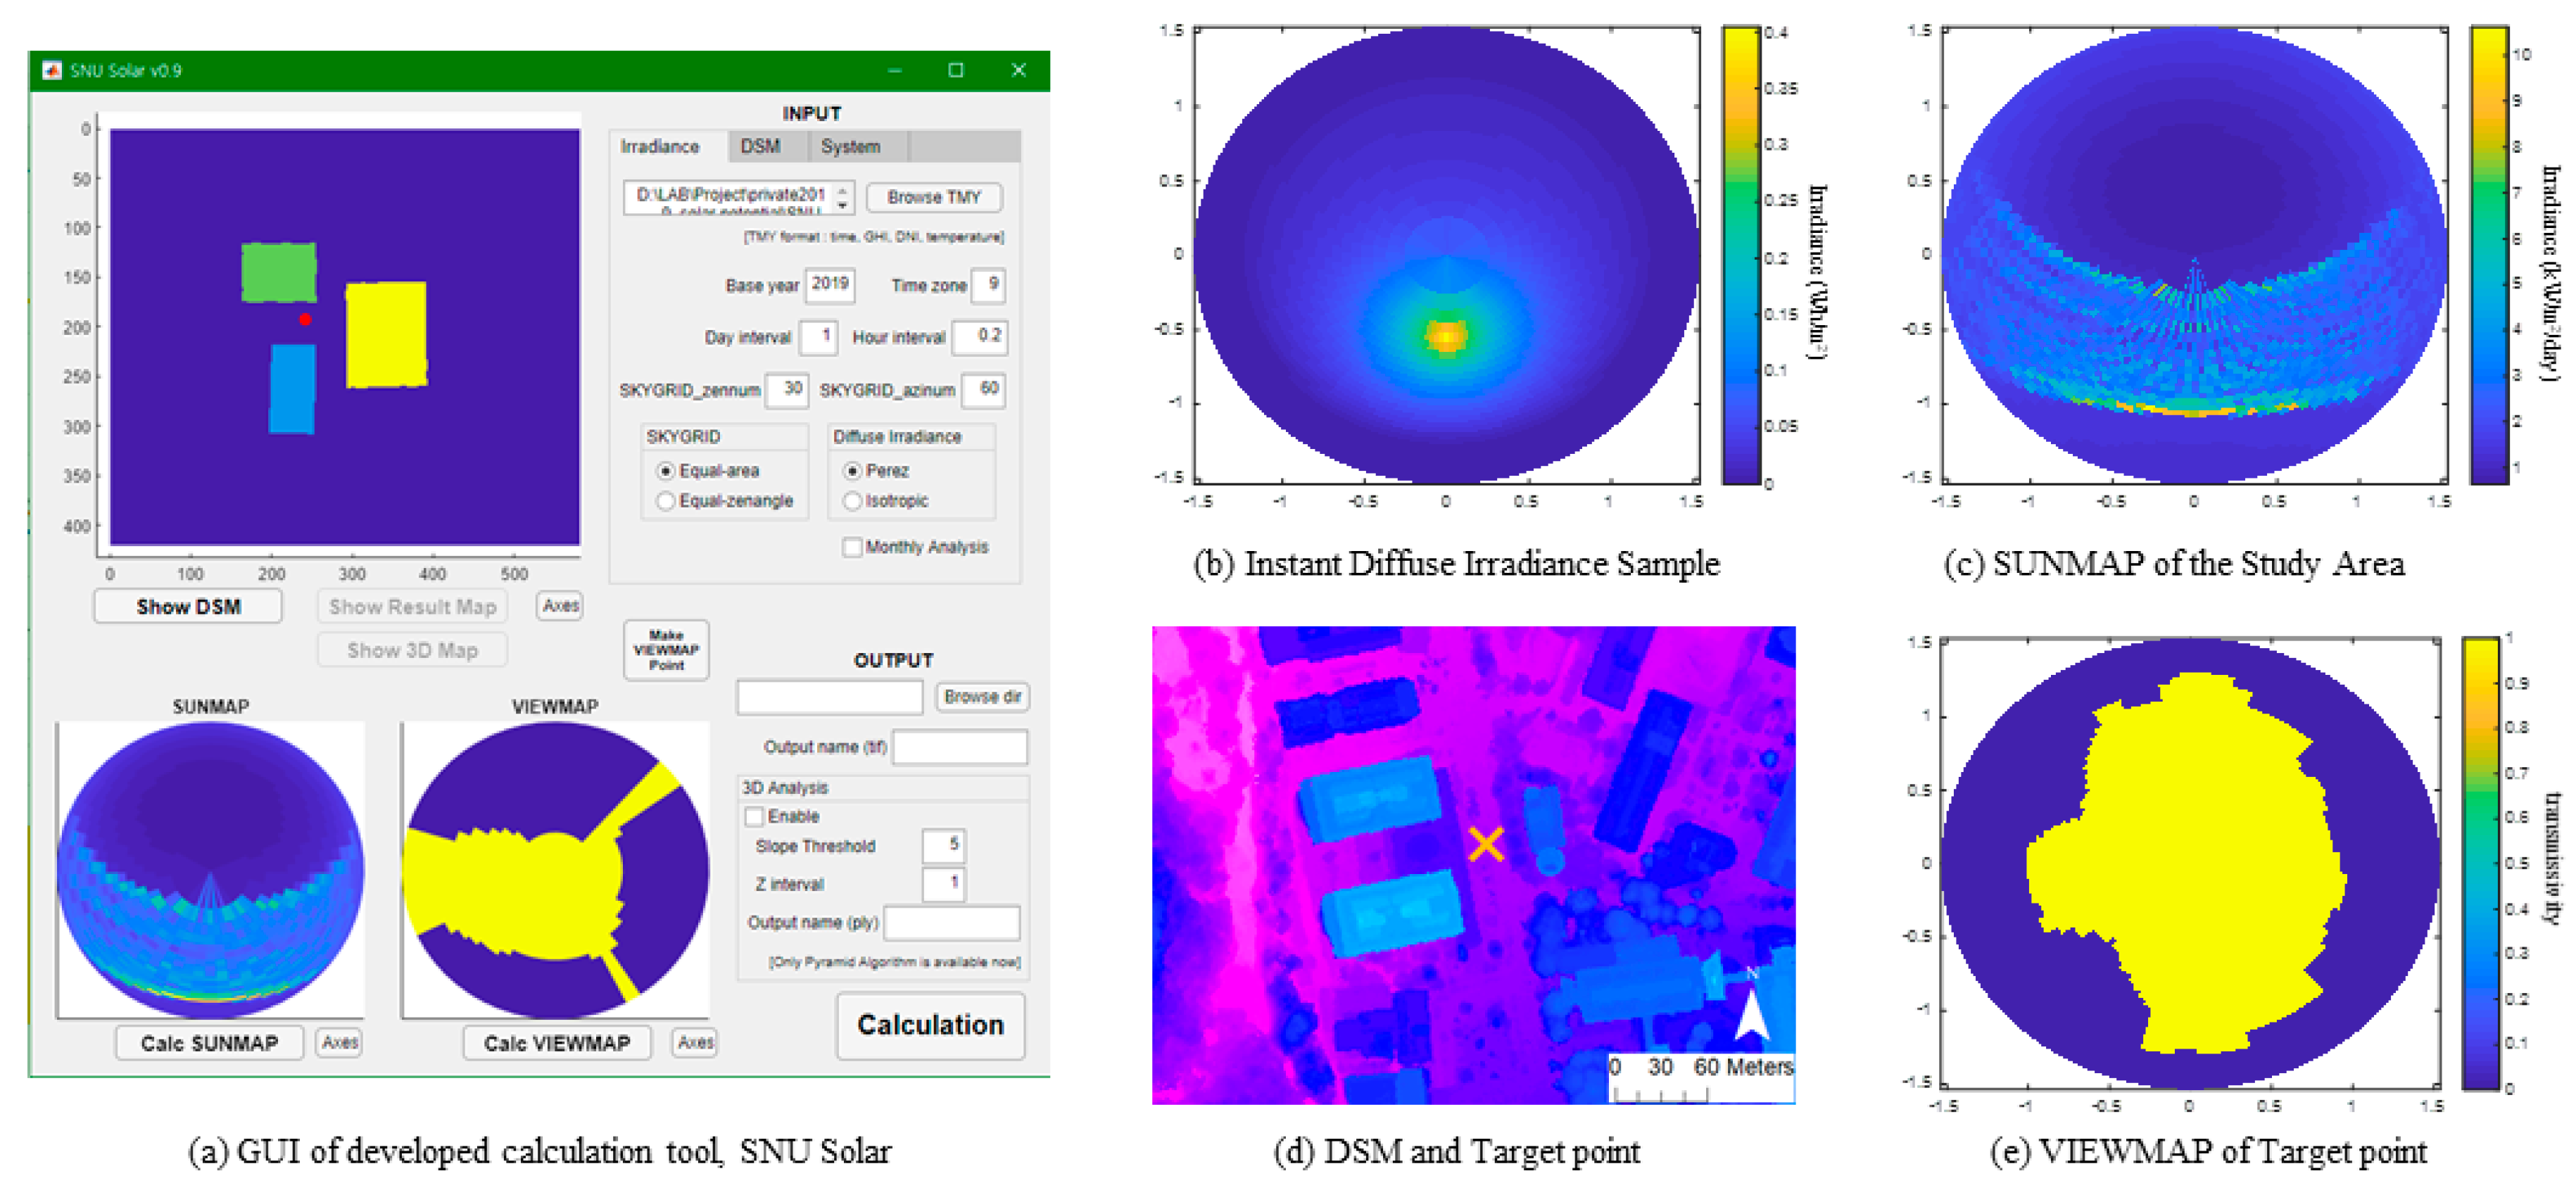Click the yellow building block in DSM plot
The width and height of the screenshot is (2576, 1183).
(x=386, y=334)
